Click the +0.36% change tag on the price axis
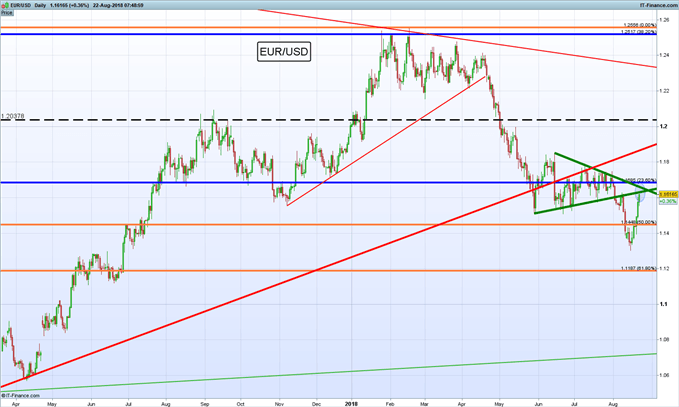Image resolution: width=679 pixels, height=407 pixels. pos(668,201)
